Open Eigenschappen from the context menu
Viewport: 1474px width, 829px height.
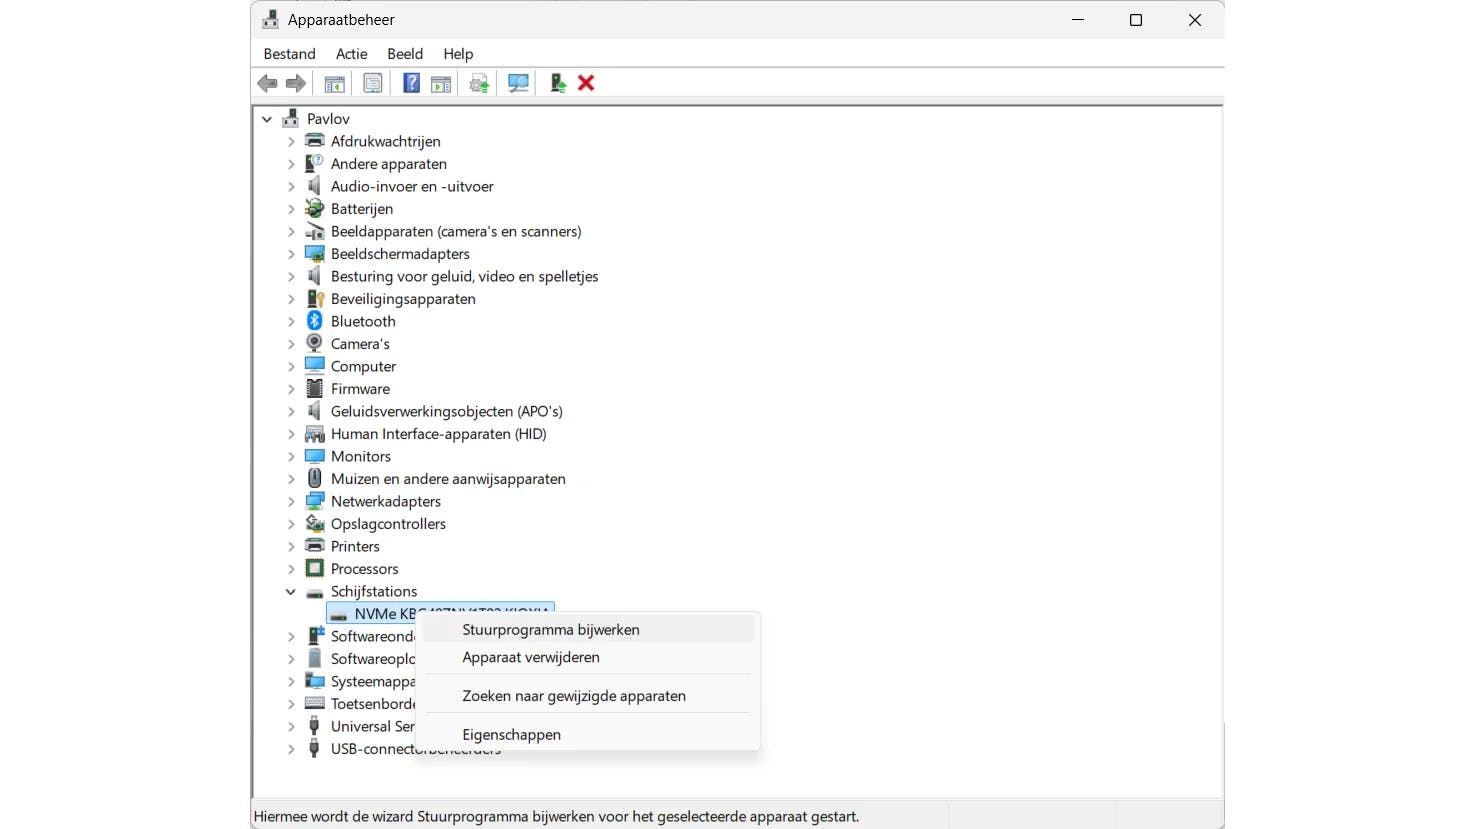(x=588, y=734)
